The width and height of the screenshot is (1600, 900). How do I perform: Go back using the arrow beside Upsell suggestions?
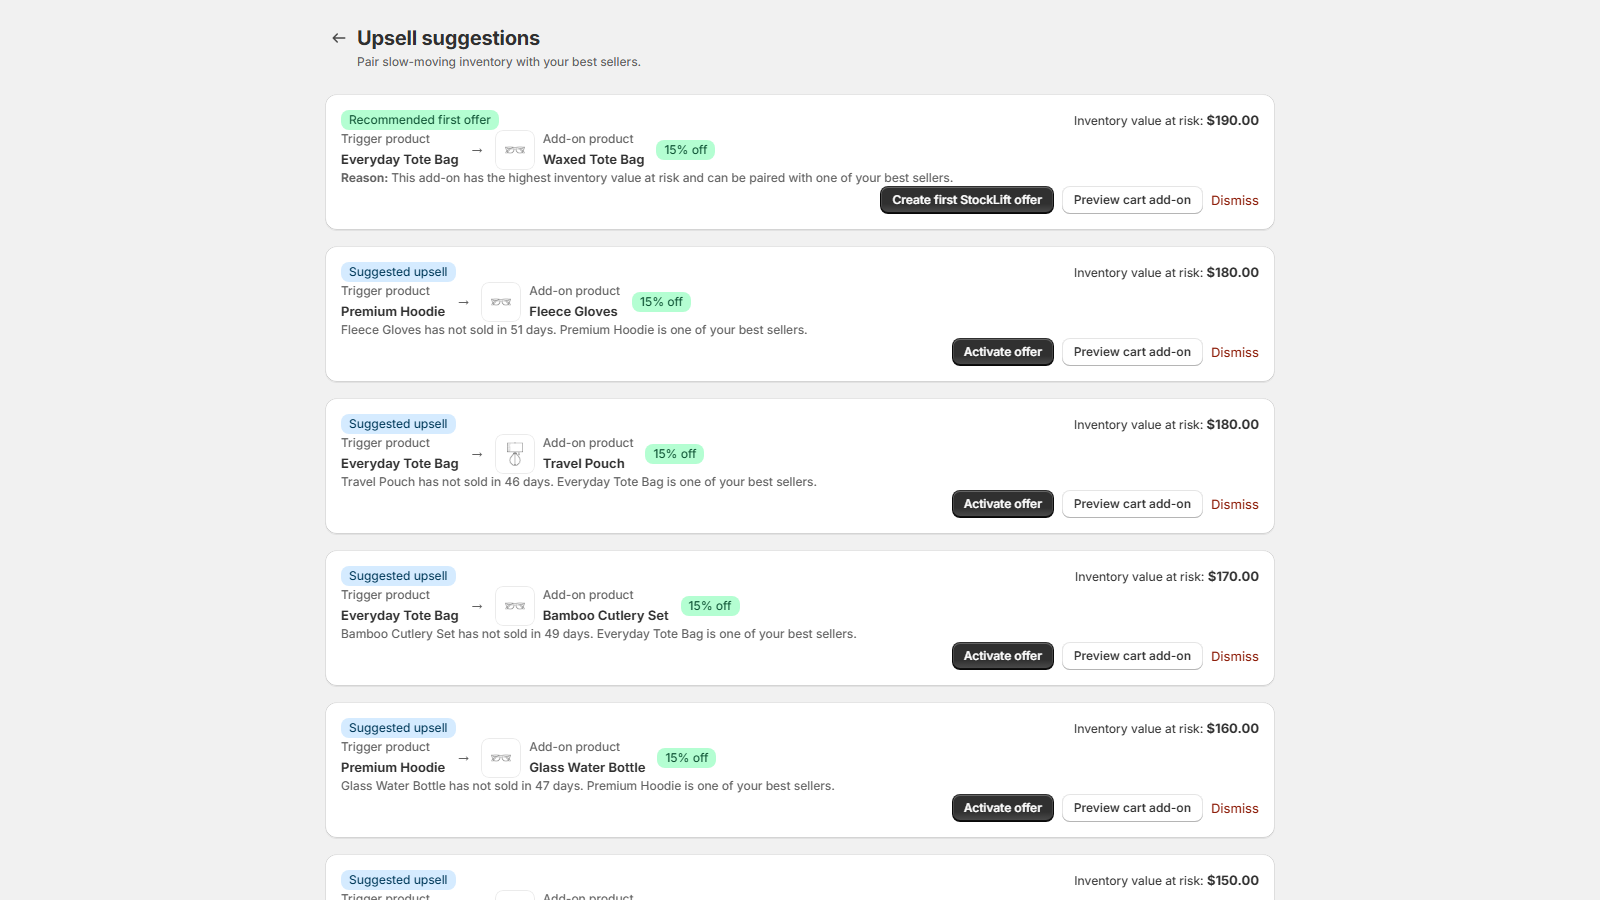[339, 38]
